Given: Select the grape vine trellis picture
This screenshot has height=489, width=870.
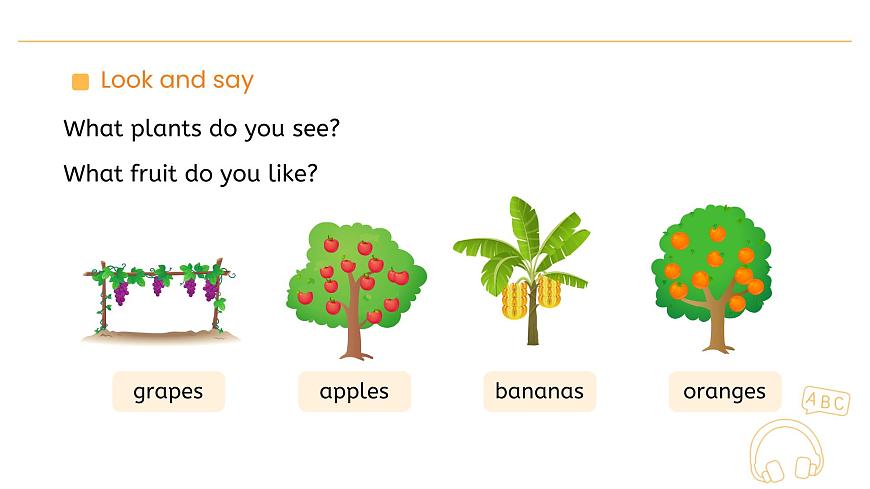Looking at the screenshot, I should click(161, 299).
